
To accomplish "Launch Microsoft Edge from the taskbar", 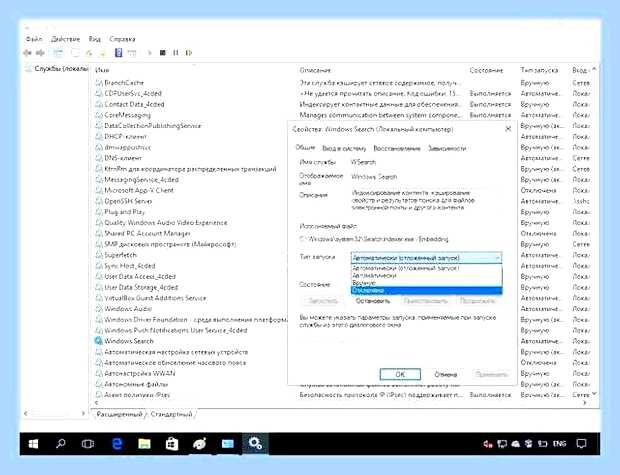I will pos(117,444).
